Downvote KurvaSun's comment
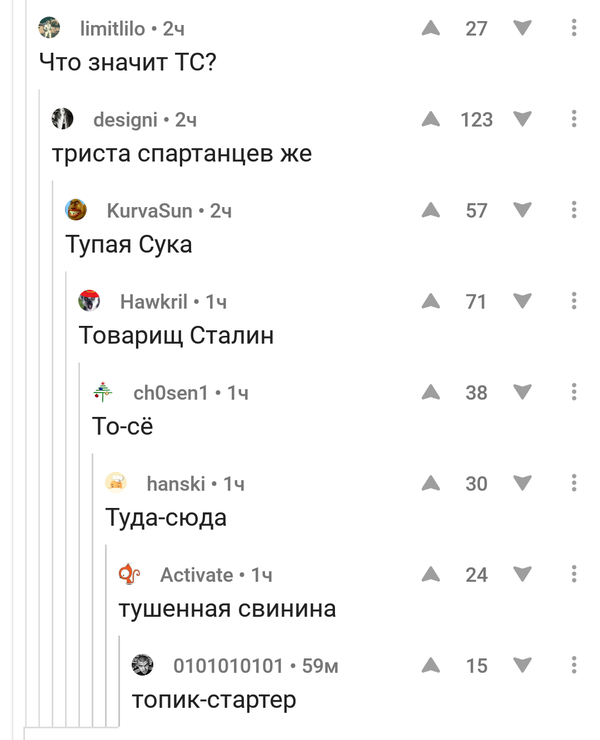The width and height of the screenshot is (600, 740). click(522, 211)
